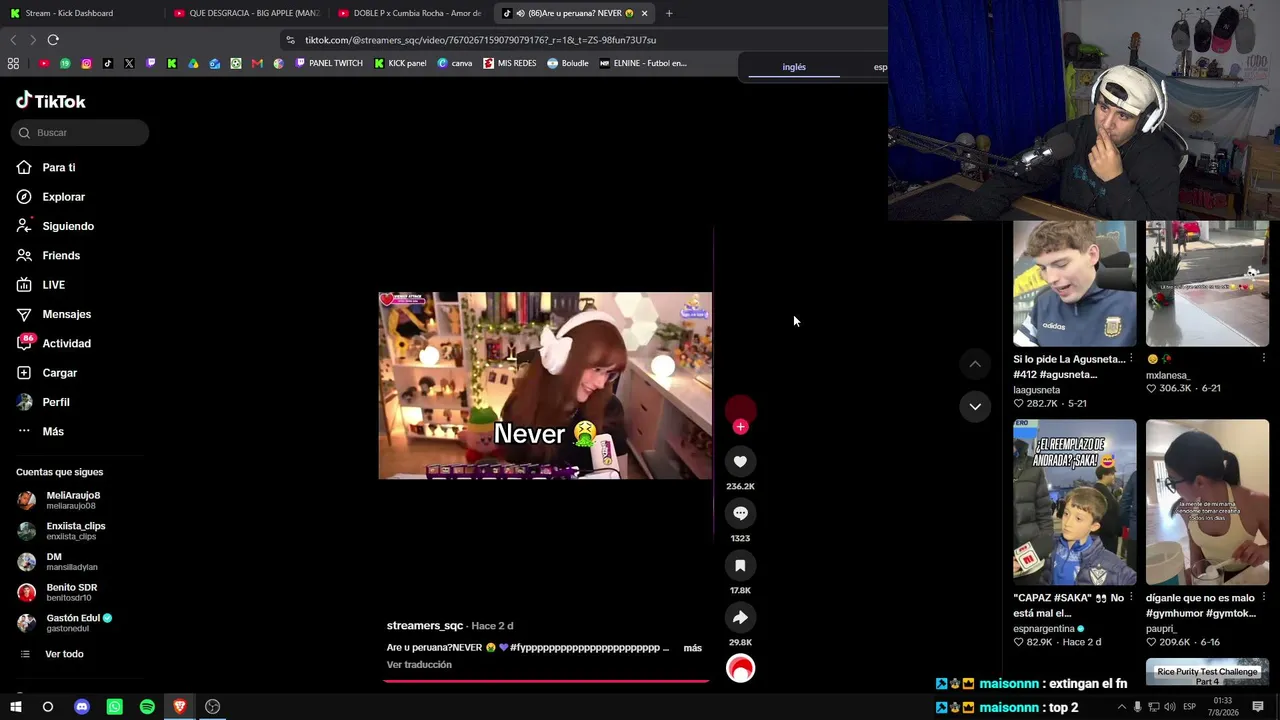Open the PANEL TWITCH bookmark
This screenshot has height=720, width=1280.
point(329,63)
